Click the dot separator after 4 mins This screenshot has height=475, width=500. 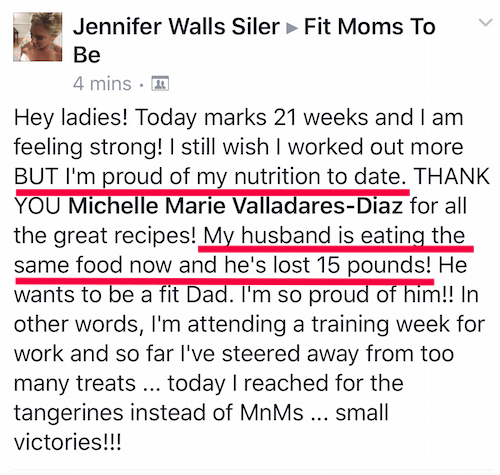(x=141, y=85)
